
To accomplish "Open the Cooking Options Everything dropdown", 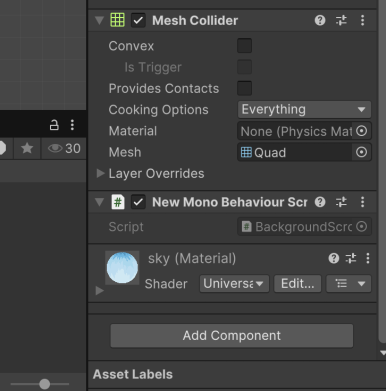I will click(304, 110).
